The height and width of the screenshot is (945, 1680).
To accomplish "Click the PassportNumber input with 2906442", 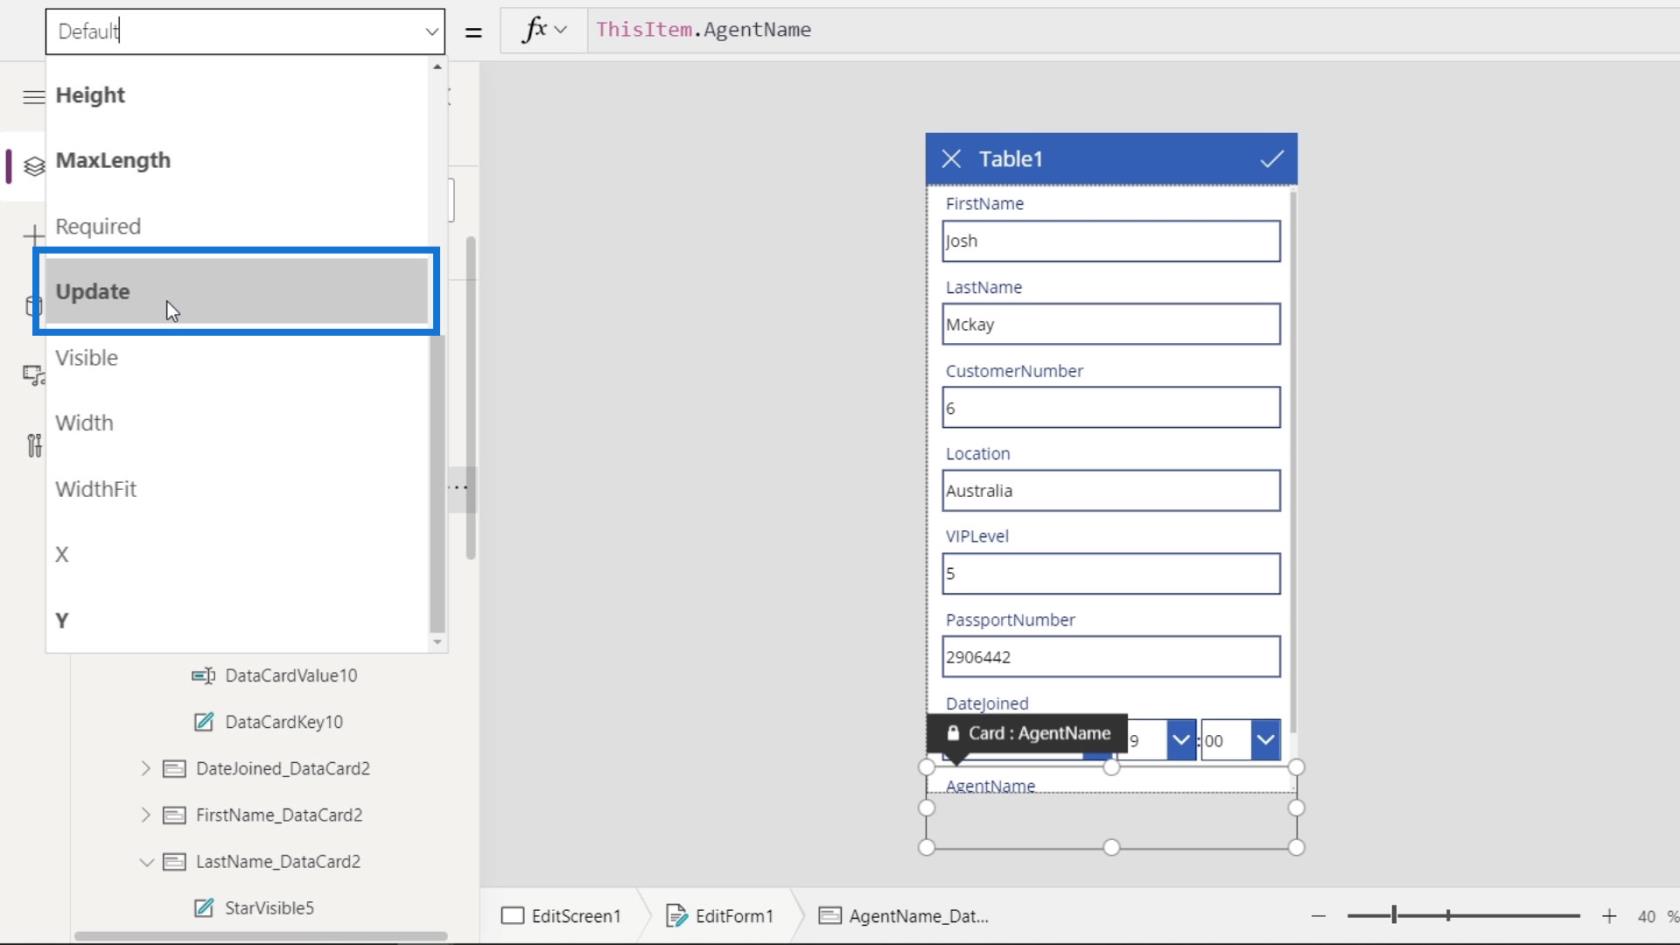I will coord(1111,657).
